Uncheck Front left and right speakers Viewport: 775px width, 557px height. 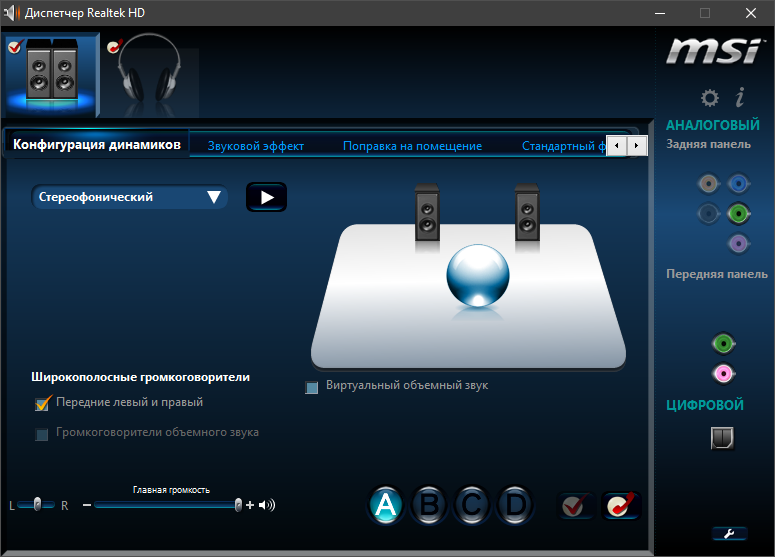pos(43,403)
